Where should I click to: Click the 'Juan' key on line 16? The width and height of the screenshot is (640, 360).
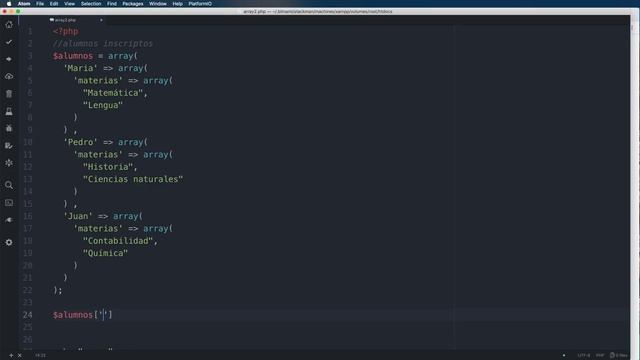click(78, 216)
